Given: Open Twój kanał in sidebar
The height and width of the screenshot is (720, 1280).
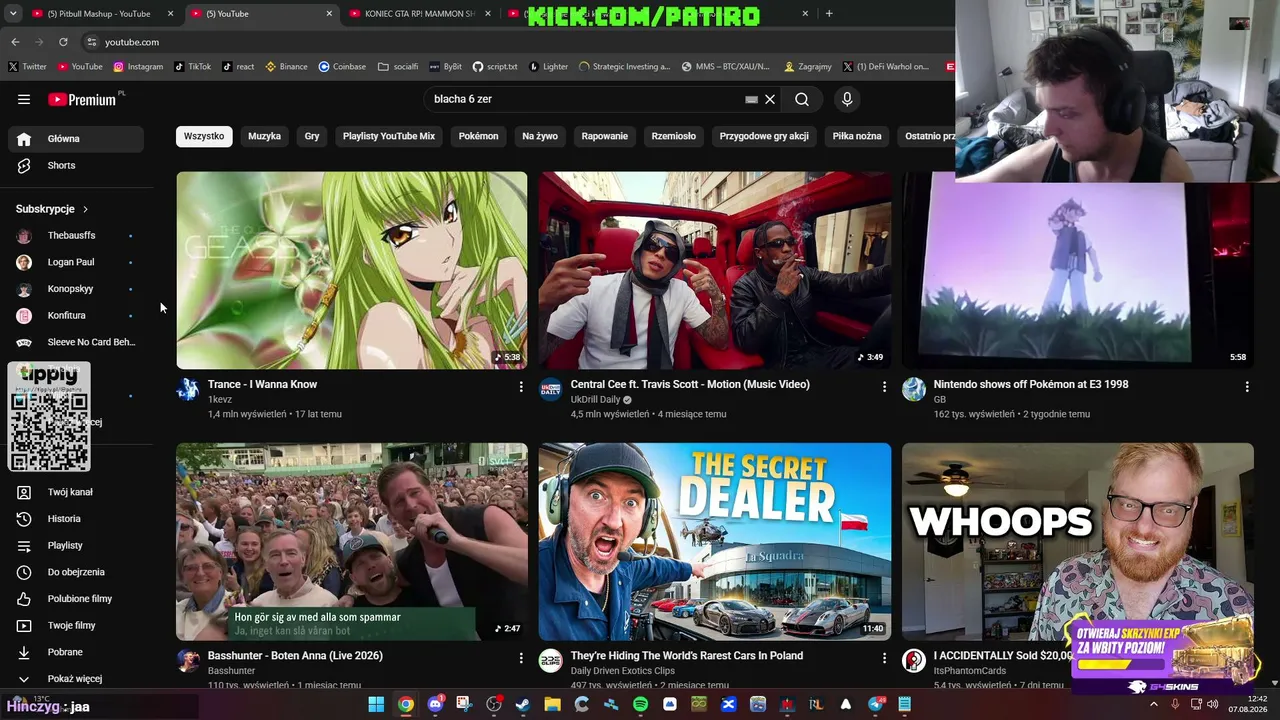Looking at the screenshot, I should pos(76,492).
